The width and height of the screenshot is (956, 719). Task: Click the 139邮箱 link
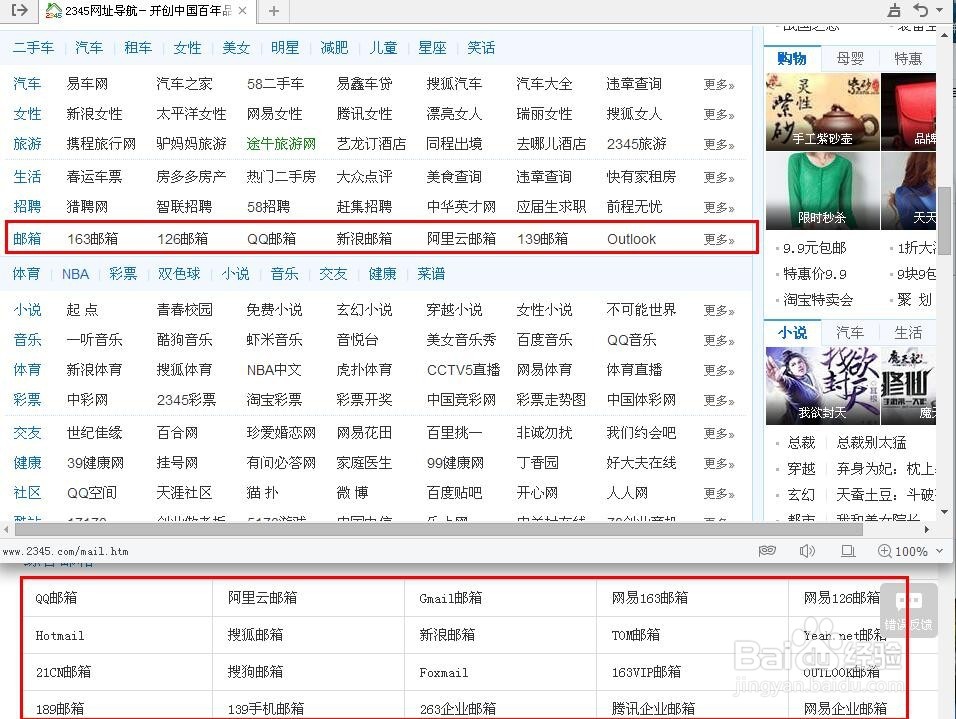point(543,239)
